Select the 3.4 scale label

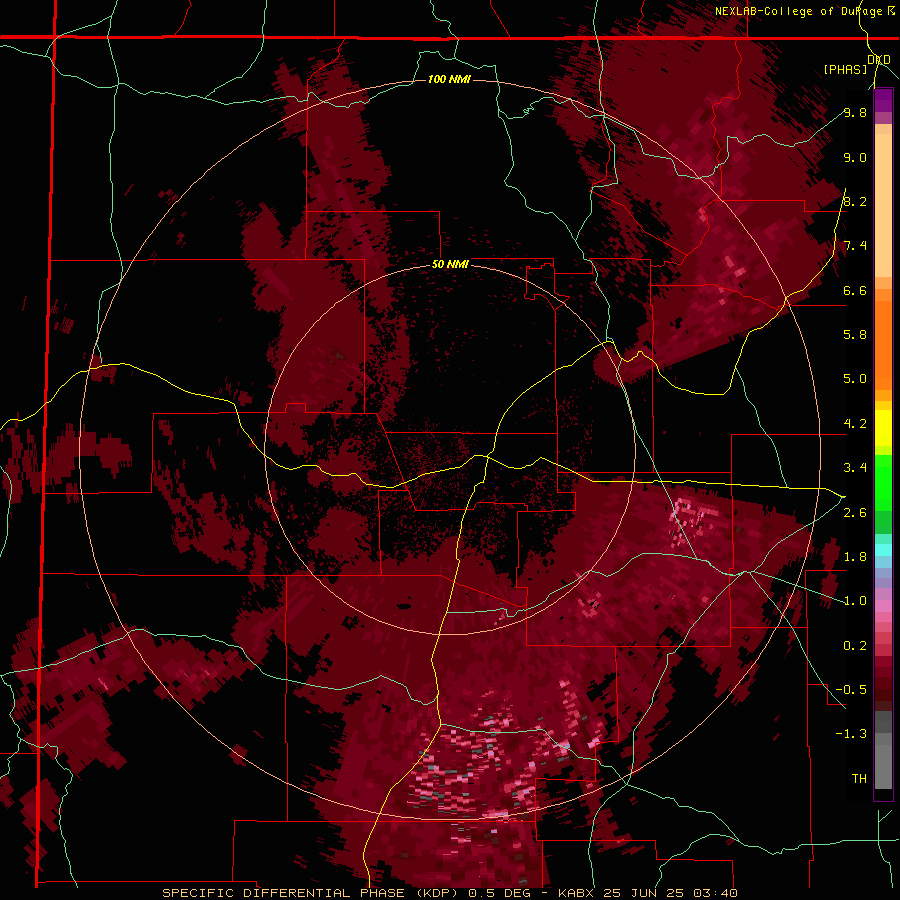[855, 468]
